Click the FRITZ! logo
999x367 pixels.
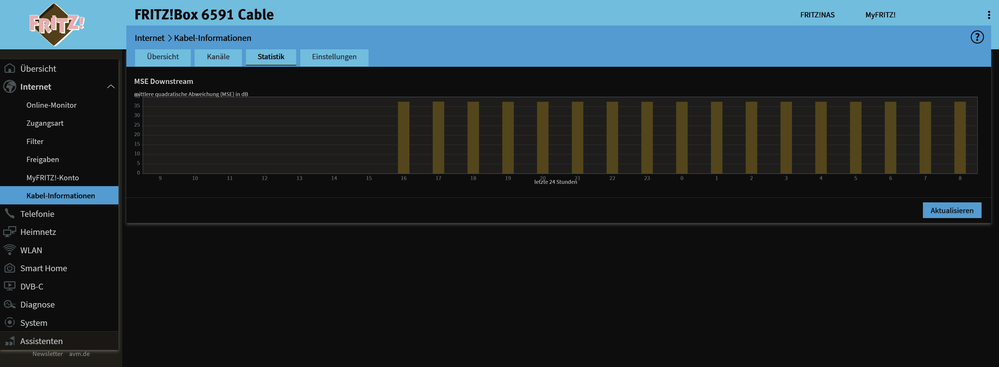click(57, 24)
